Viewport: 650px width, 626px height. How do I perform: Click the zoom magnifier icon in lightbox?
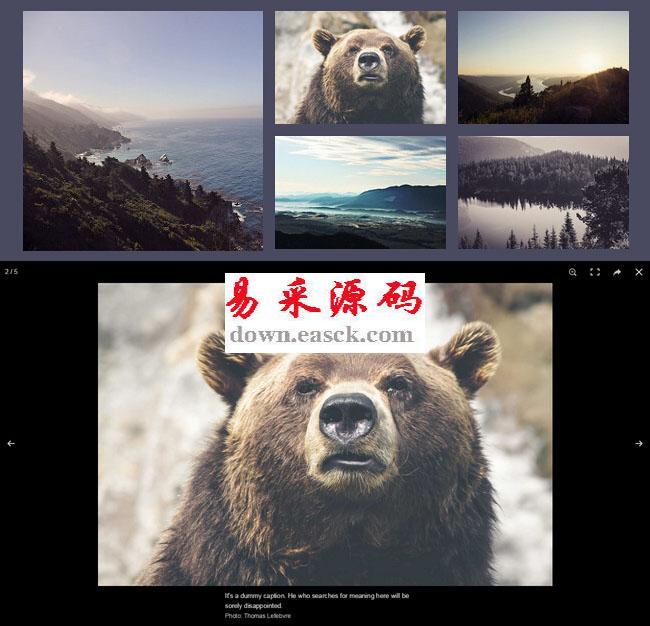573,272
